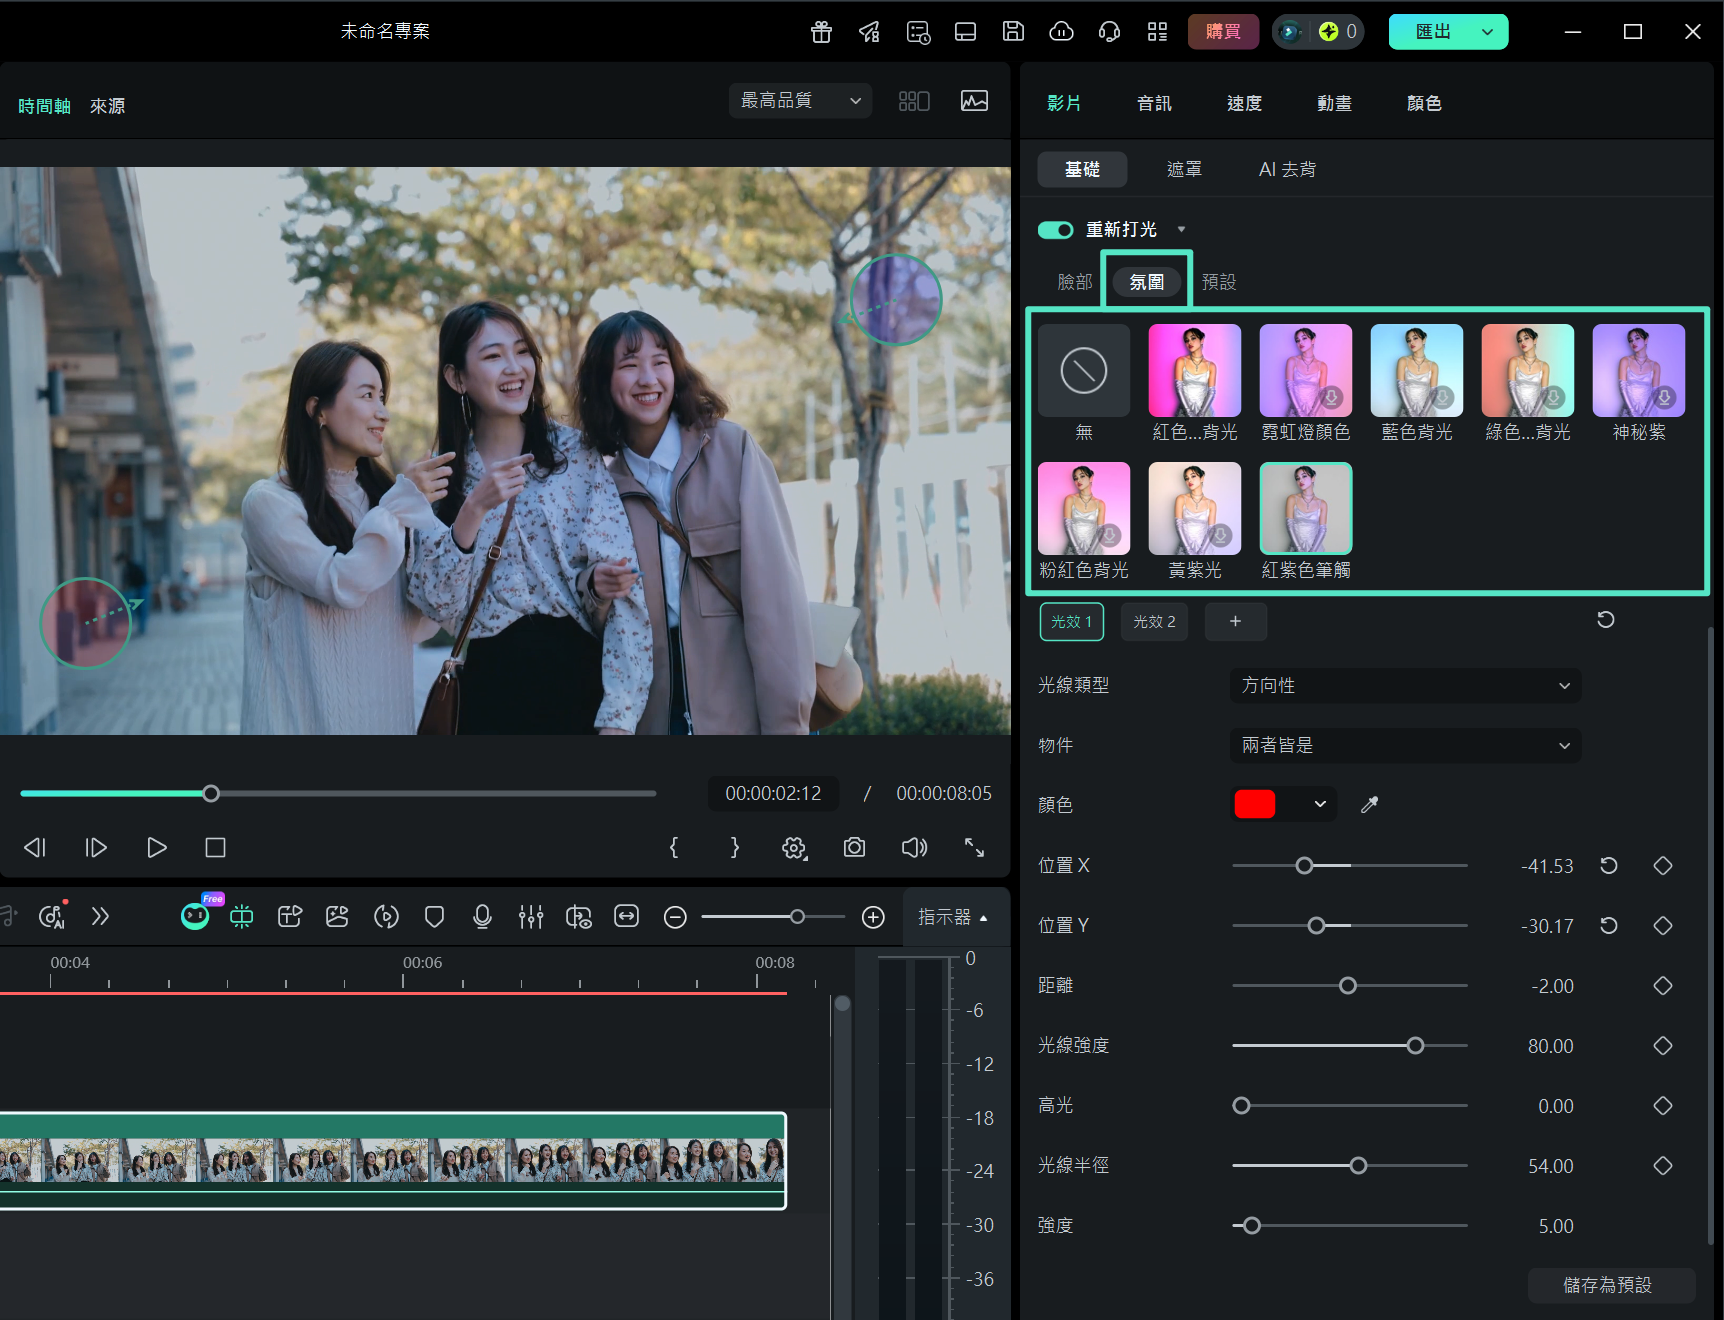
Task: Click the voiceover microphone icon
Action: (482, 917)
